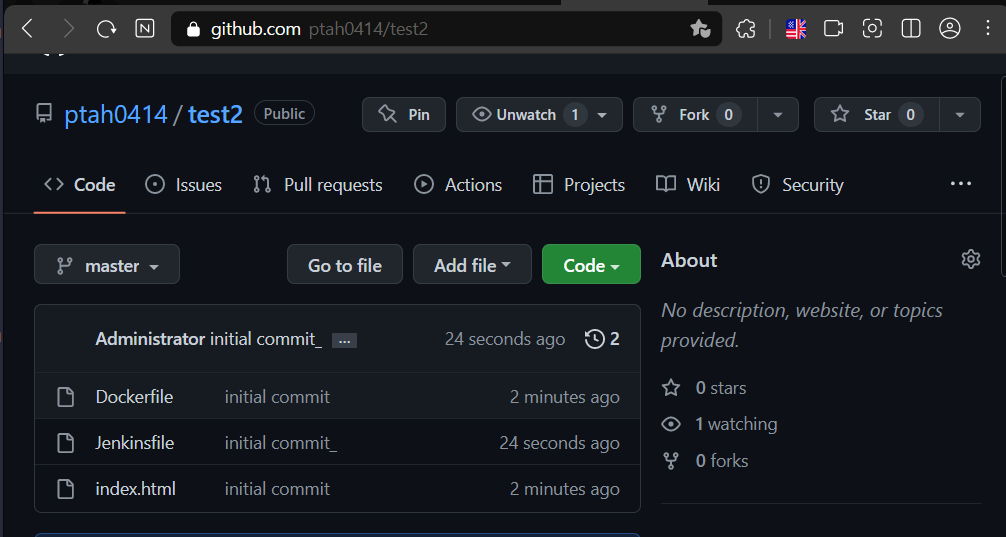Open the Wiki tab

[688, 185]
